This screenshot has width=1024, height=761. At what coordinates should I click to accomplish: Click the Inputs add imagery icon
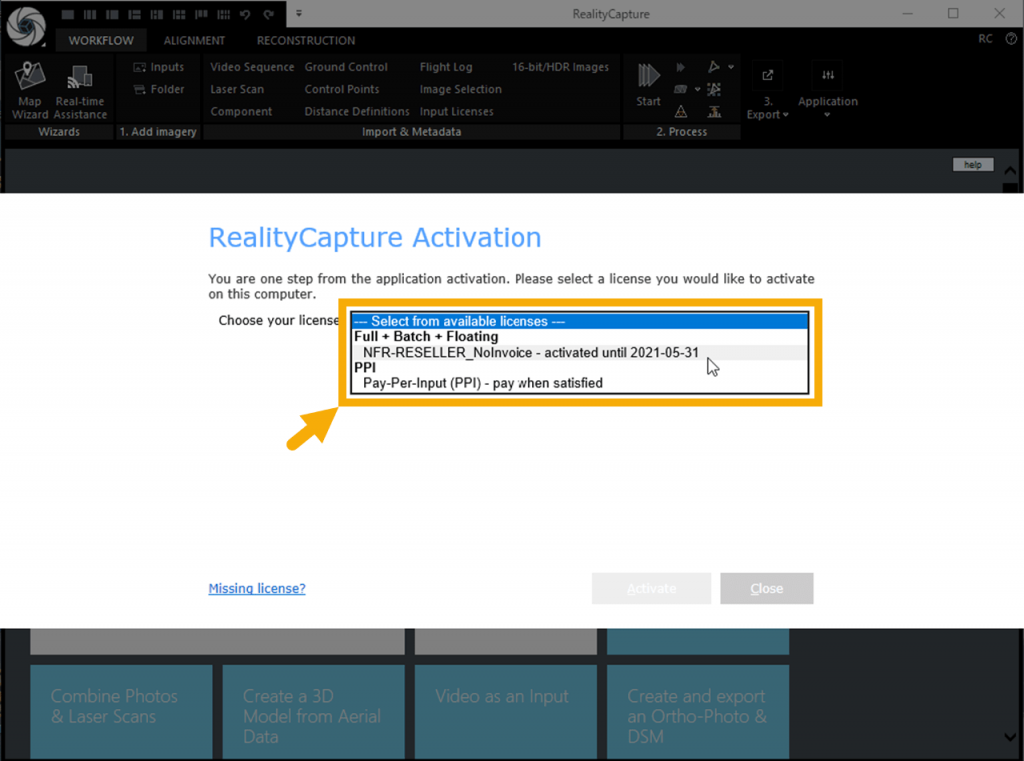click(x=158, y=67)
